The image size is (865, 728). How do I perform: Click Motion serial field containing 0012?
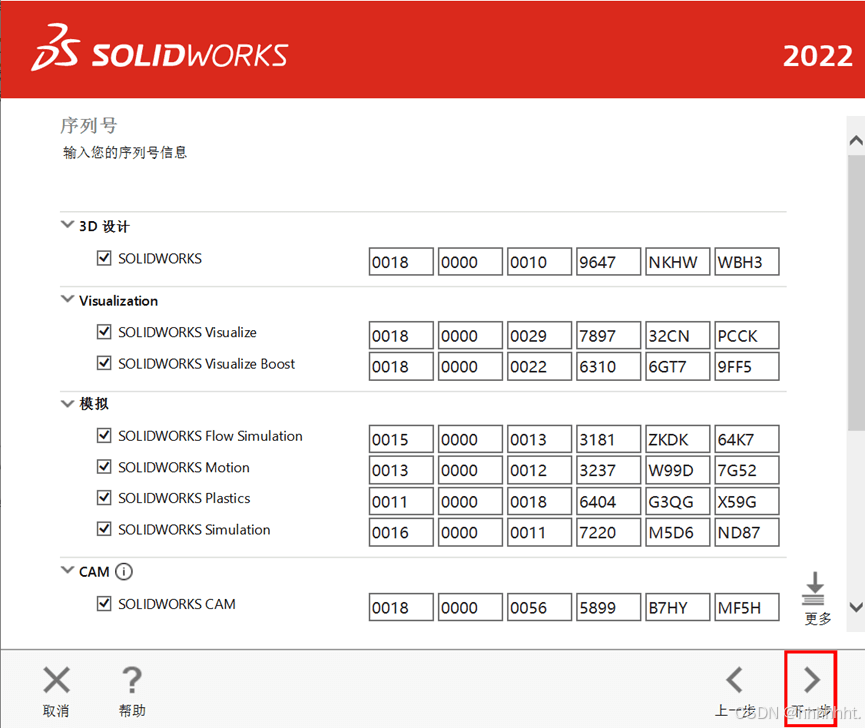pos(540,470)
